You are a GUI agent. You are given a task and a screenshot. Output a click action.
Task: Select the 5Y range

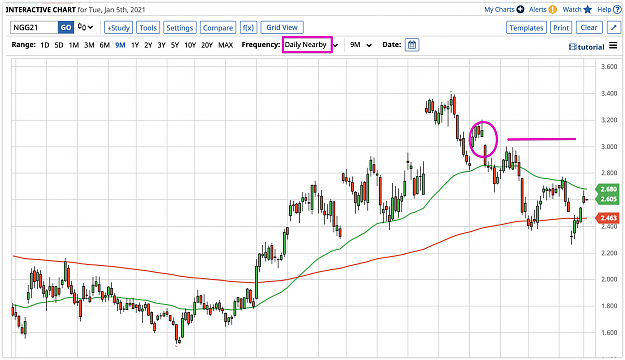click(175, 45)
